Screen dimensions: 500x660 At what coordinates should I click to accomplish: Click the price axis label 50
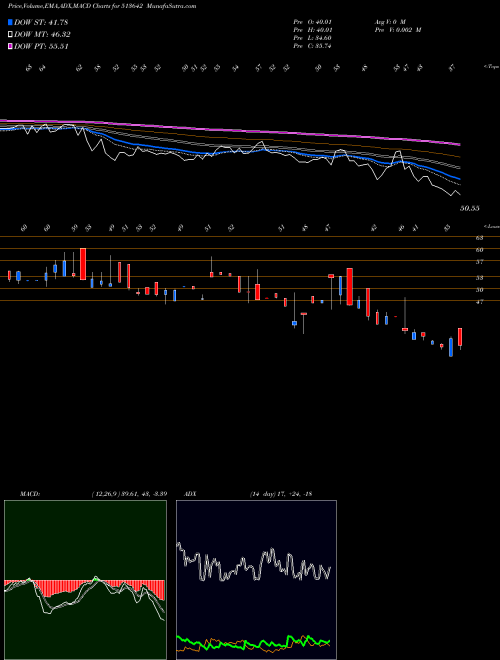pyautogui.click(x=479, y=290)
